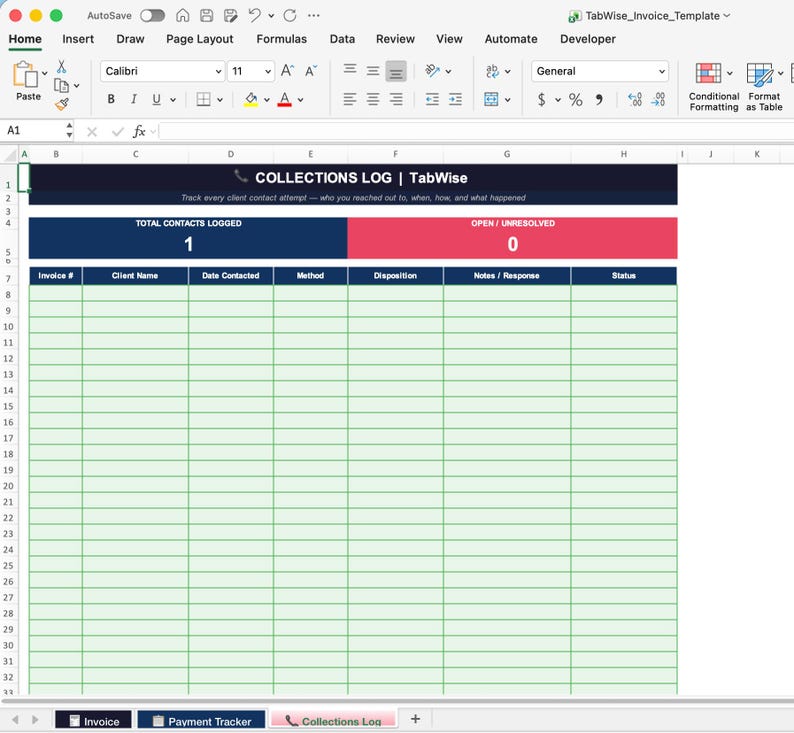Apply Percent Style format
The width and height of the screenshot is (794, 733).
[x=575, y=100]
